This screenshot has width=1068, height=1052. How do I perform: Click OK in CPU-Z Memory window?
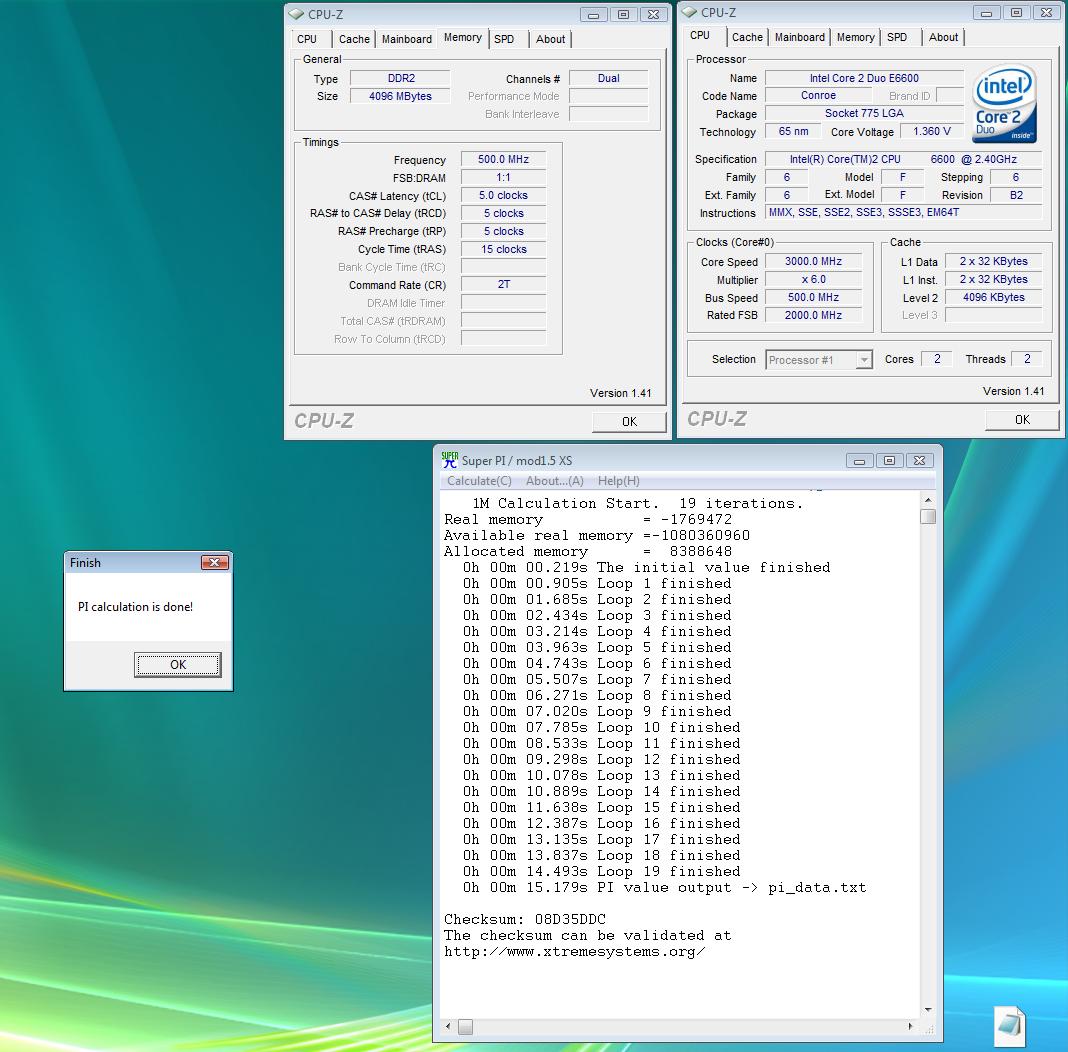pos(629,421)
